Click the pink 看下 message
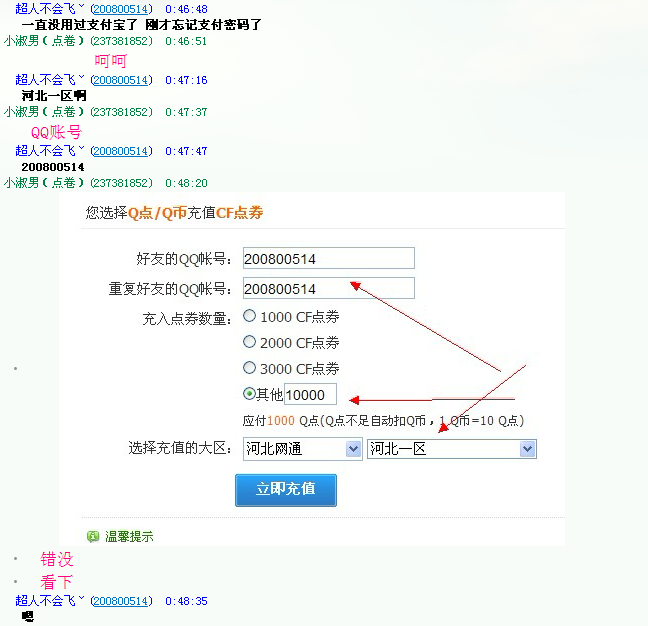The width and height of the screenshot is (648, 626). click(56, 582)
